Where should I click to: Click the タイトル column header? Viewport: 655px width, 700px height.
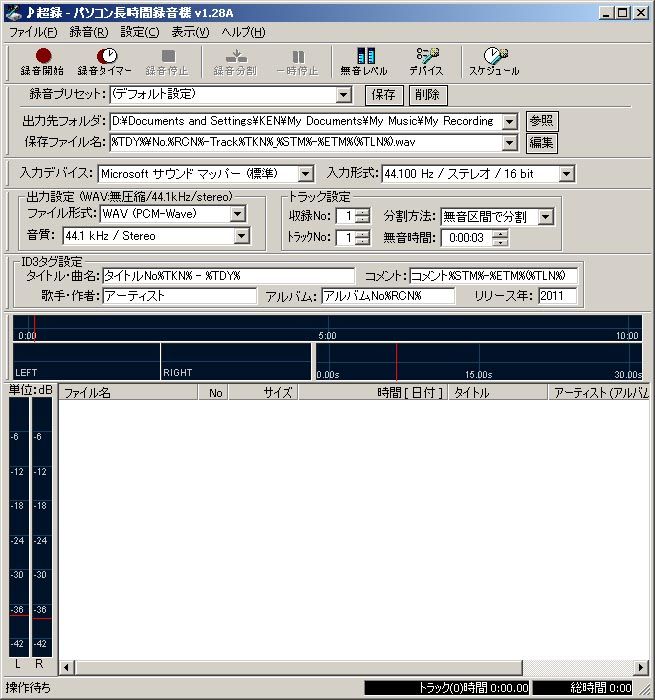point(498,393)
